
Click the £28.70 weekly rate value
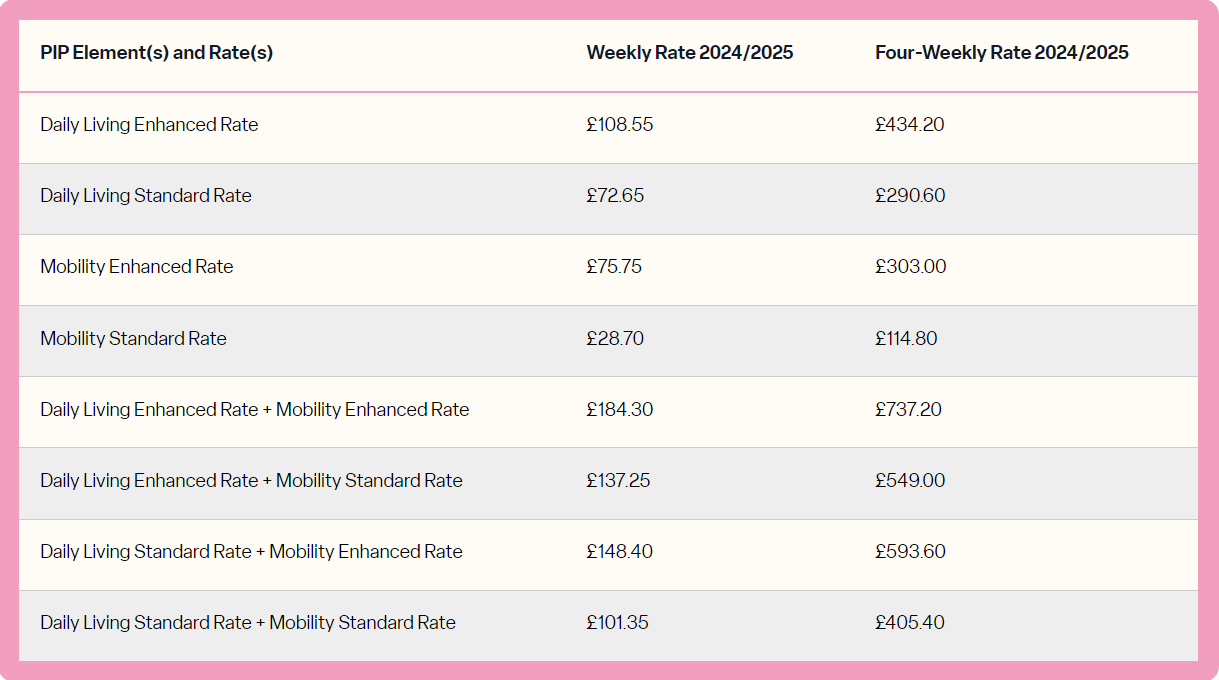pyautogui.click(x=616, y=339)
